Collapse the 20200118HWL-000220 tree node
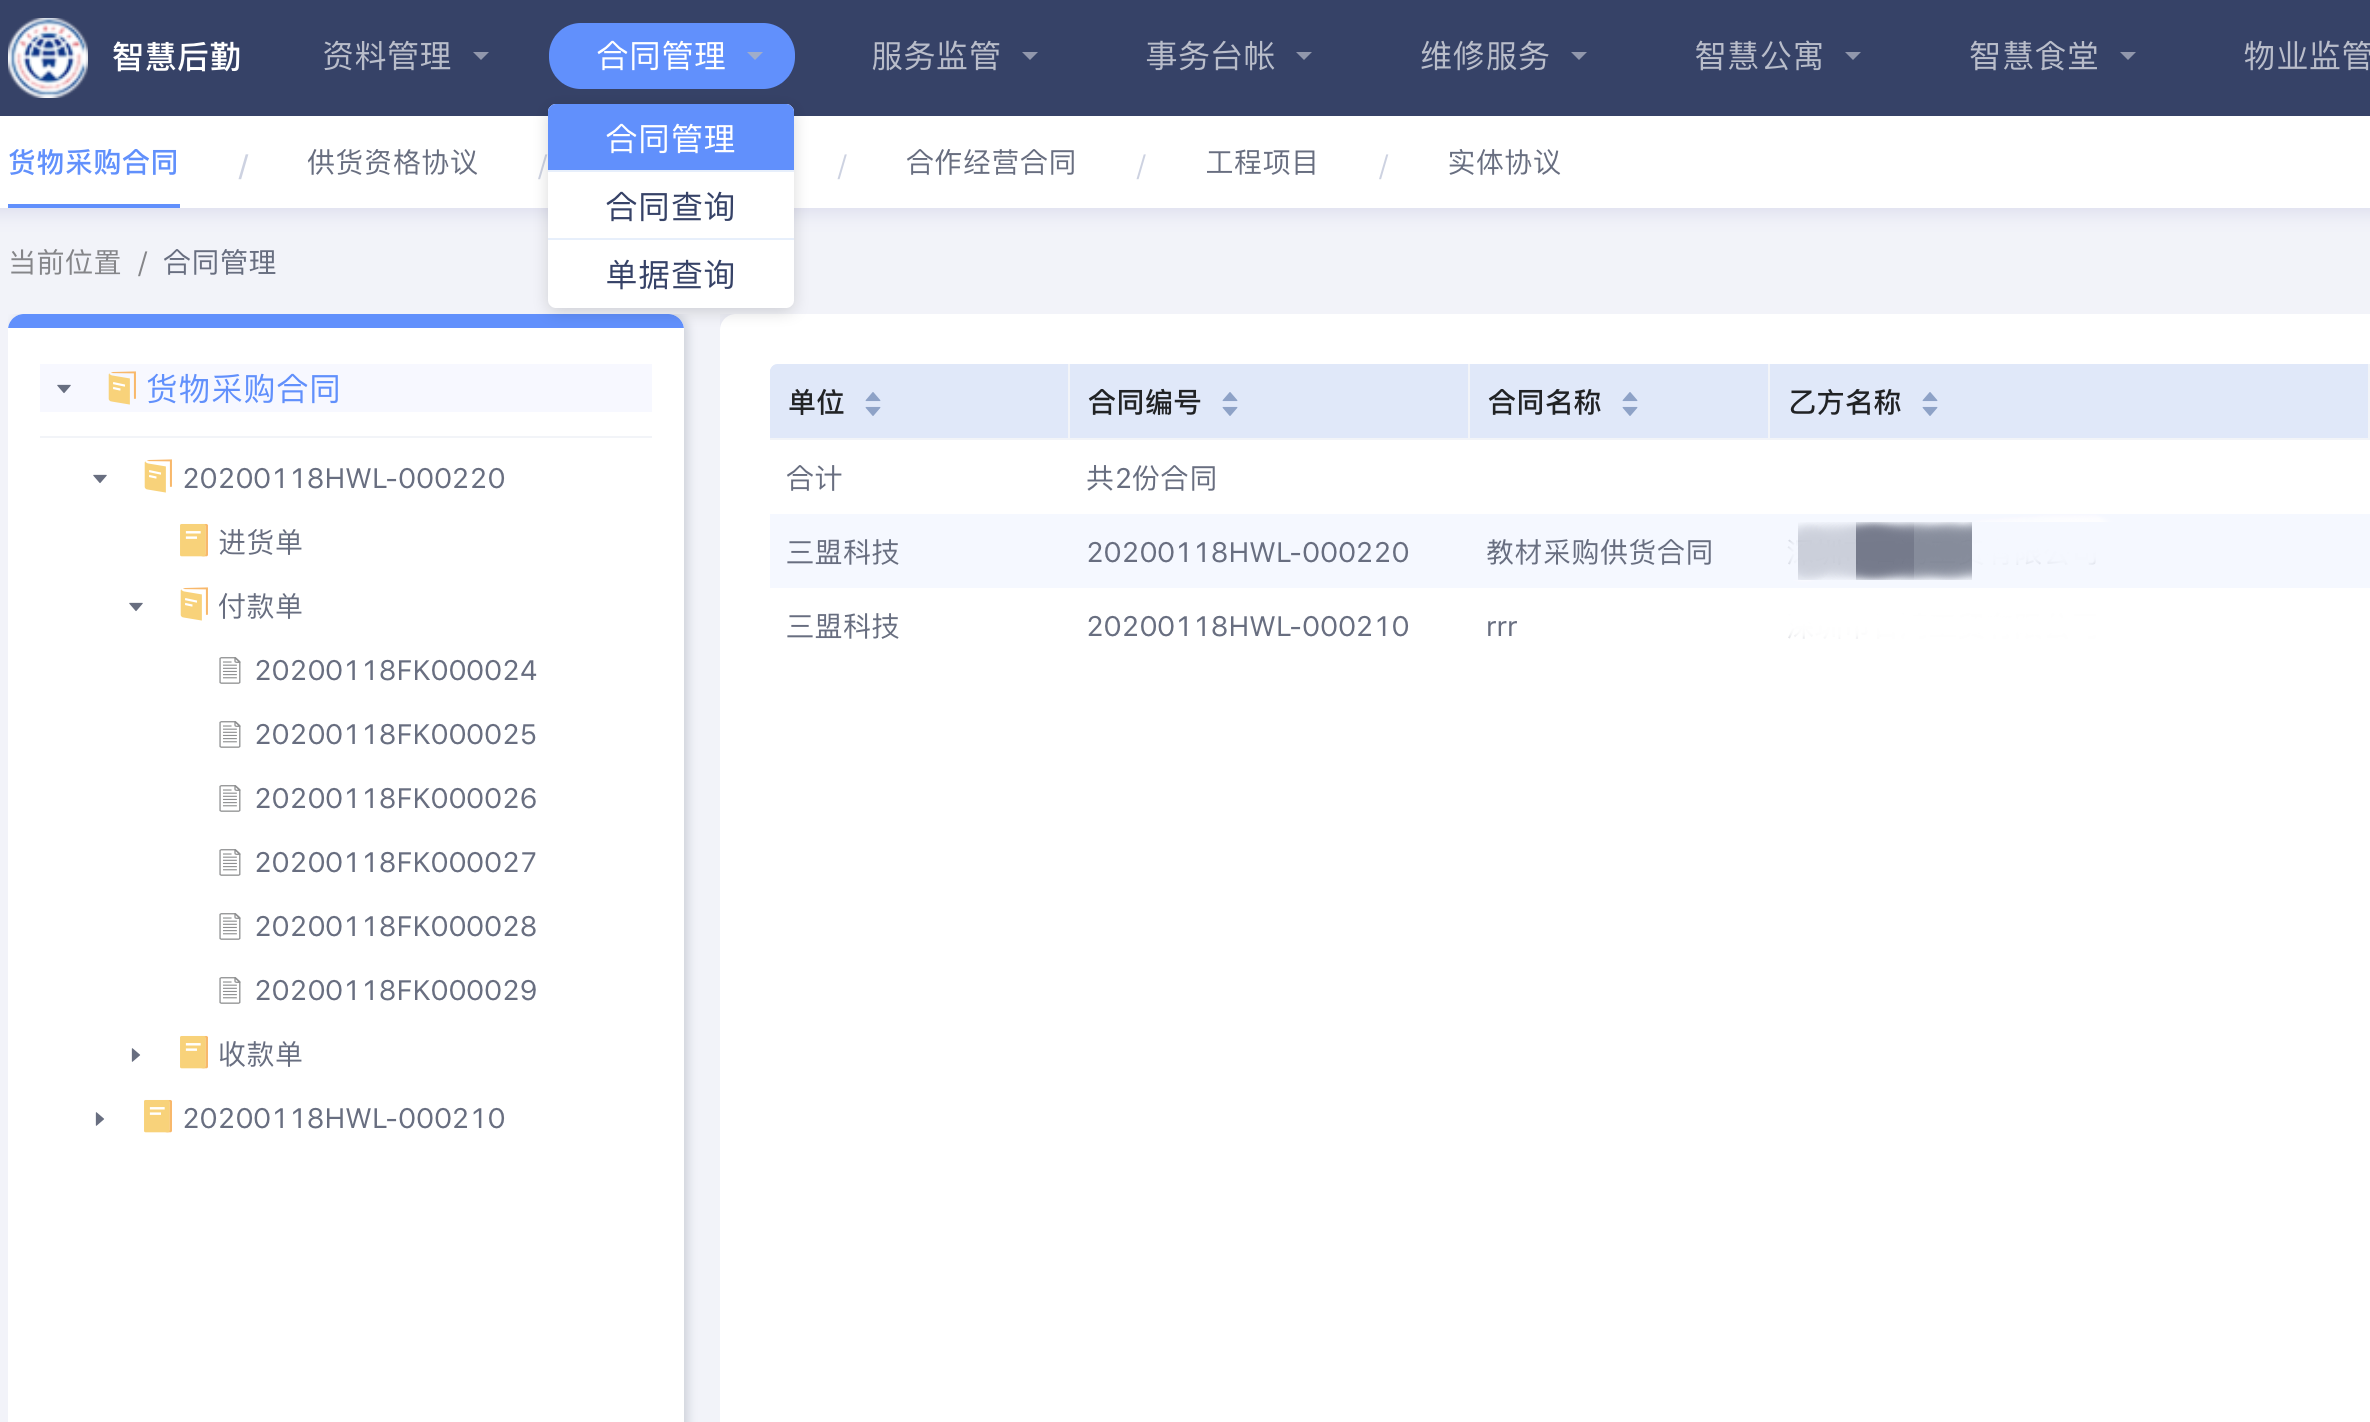Viewport: 2370px width, 1422px height. coord(100,479)
